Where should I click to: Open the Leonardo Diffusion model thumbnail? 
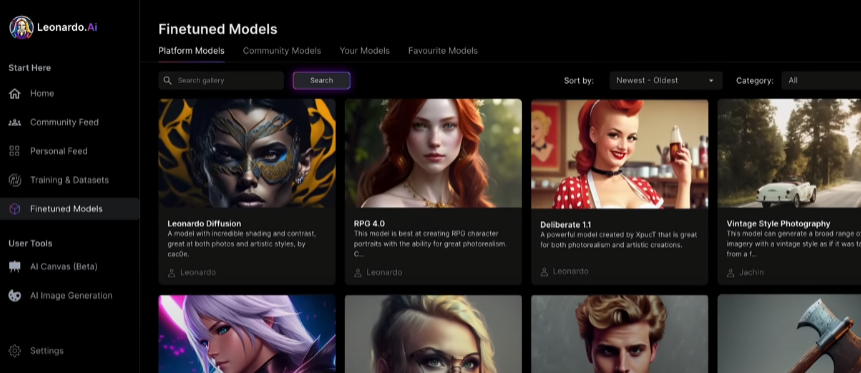coord(247,153)
